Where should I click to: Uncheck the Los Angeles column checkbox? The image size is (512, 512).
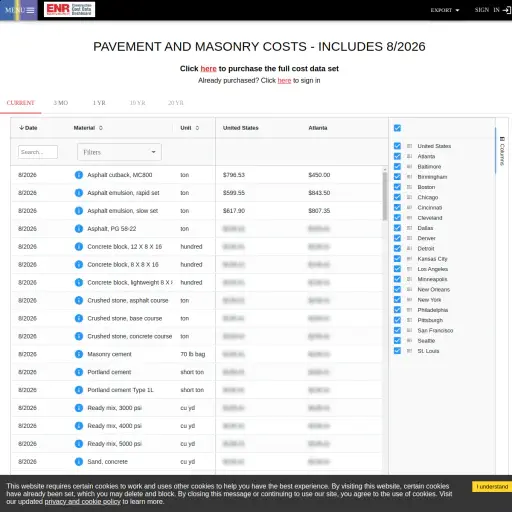pos(397,269)
